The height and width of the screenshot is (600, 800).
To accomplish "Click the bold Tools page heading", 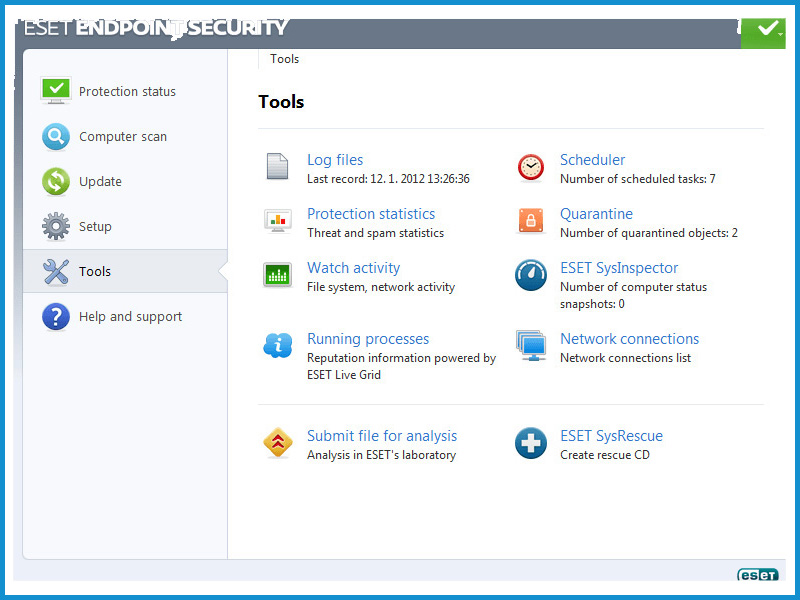I will [x=281, y=102].
